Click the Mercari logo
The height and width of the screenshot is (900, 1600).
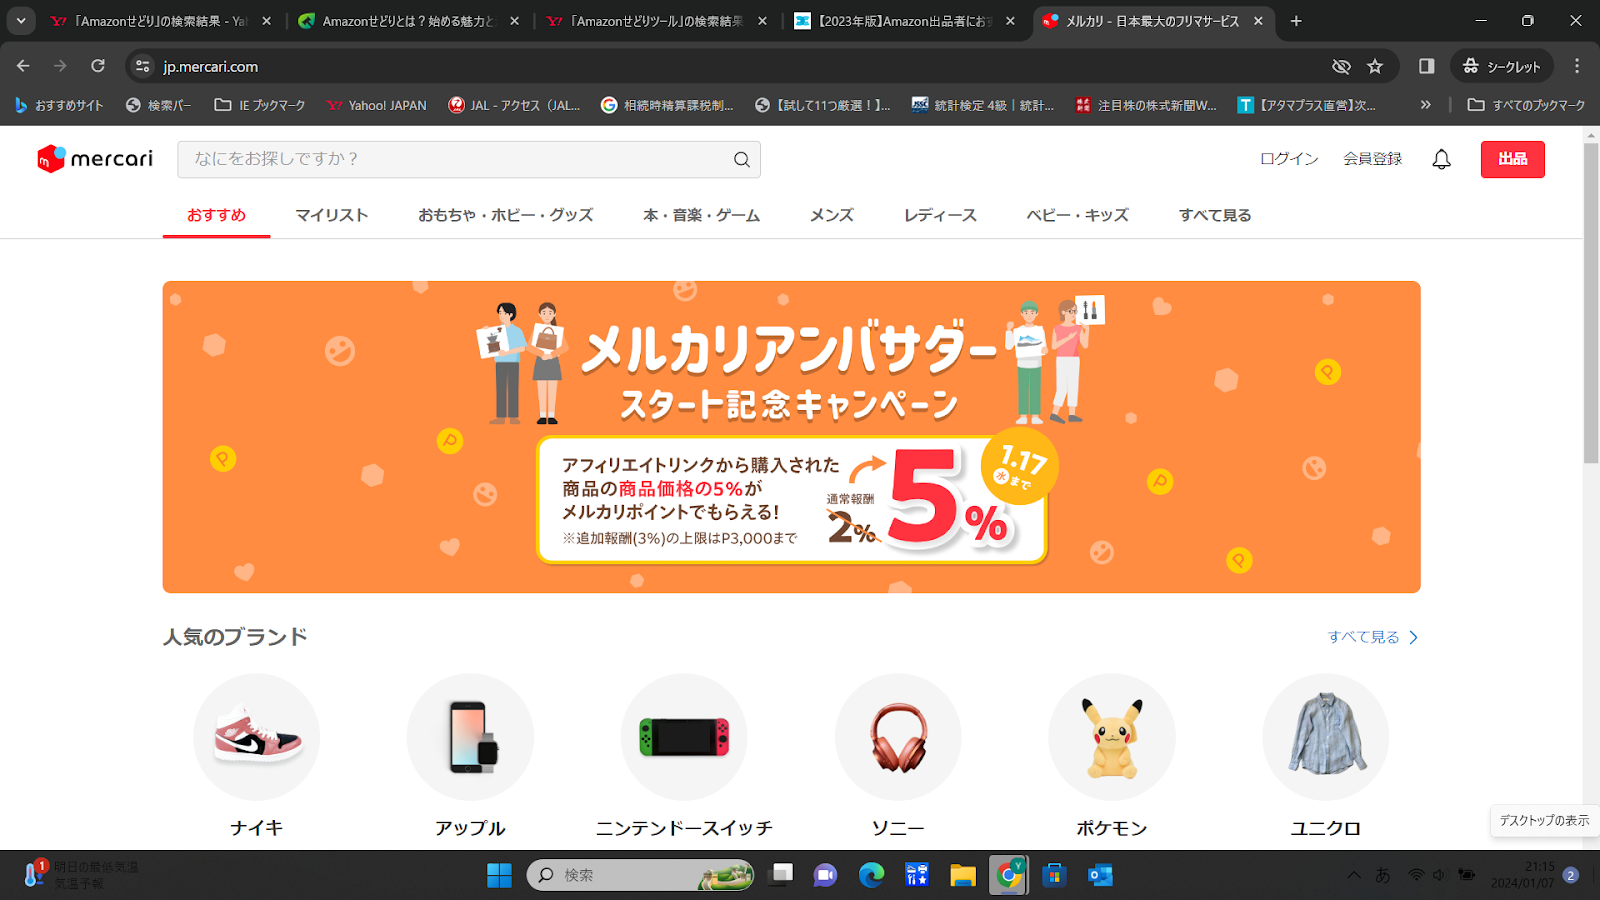pos(95,159)
